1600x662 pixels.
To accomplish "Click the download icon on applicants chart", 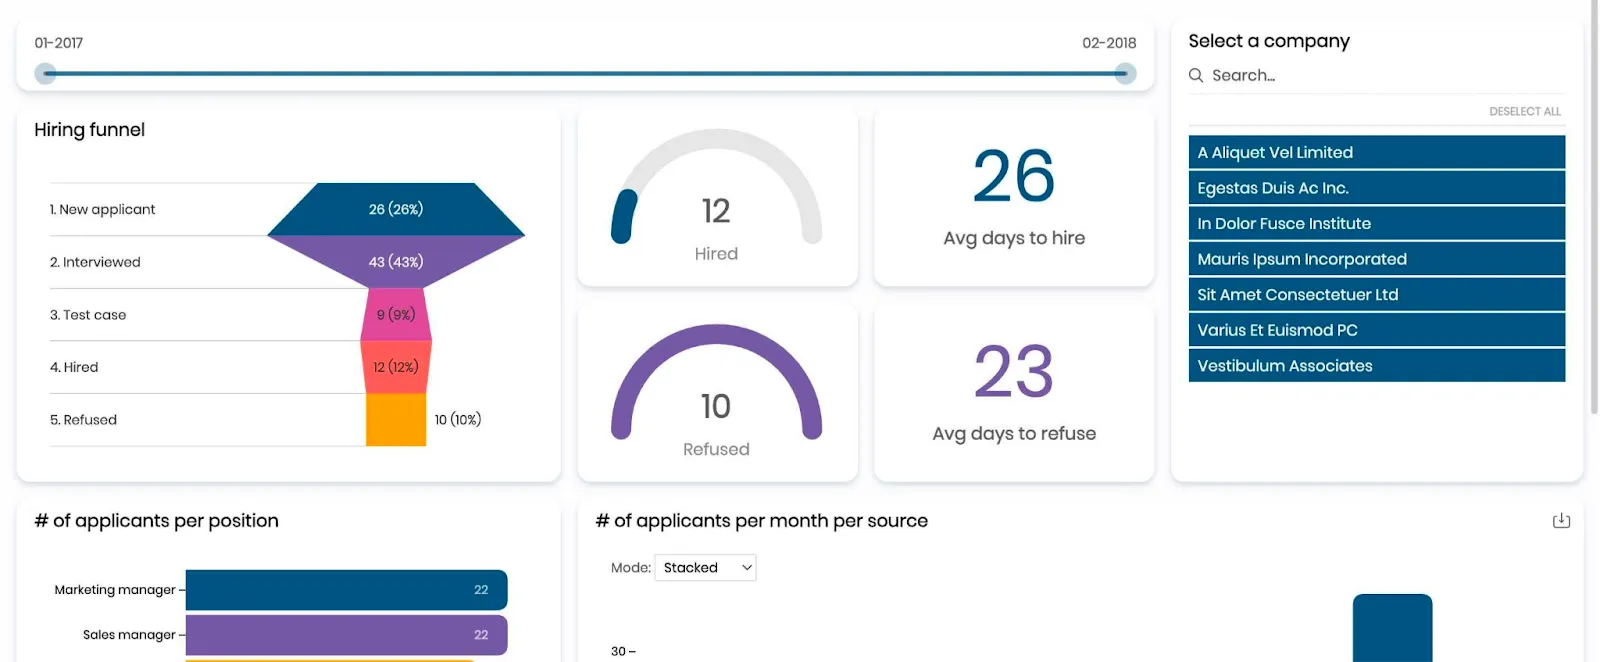I will click(x=1561, y=521).
